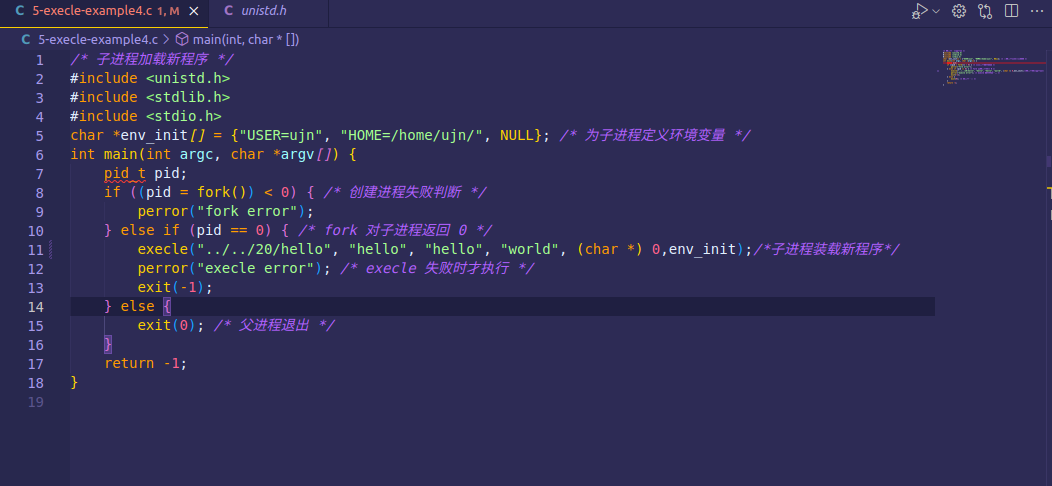Viewport: 1052px width, 486px height.
Task: Click the gear settings icon in editor toolbar
Action: [x=959, y=11]
